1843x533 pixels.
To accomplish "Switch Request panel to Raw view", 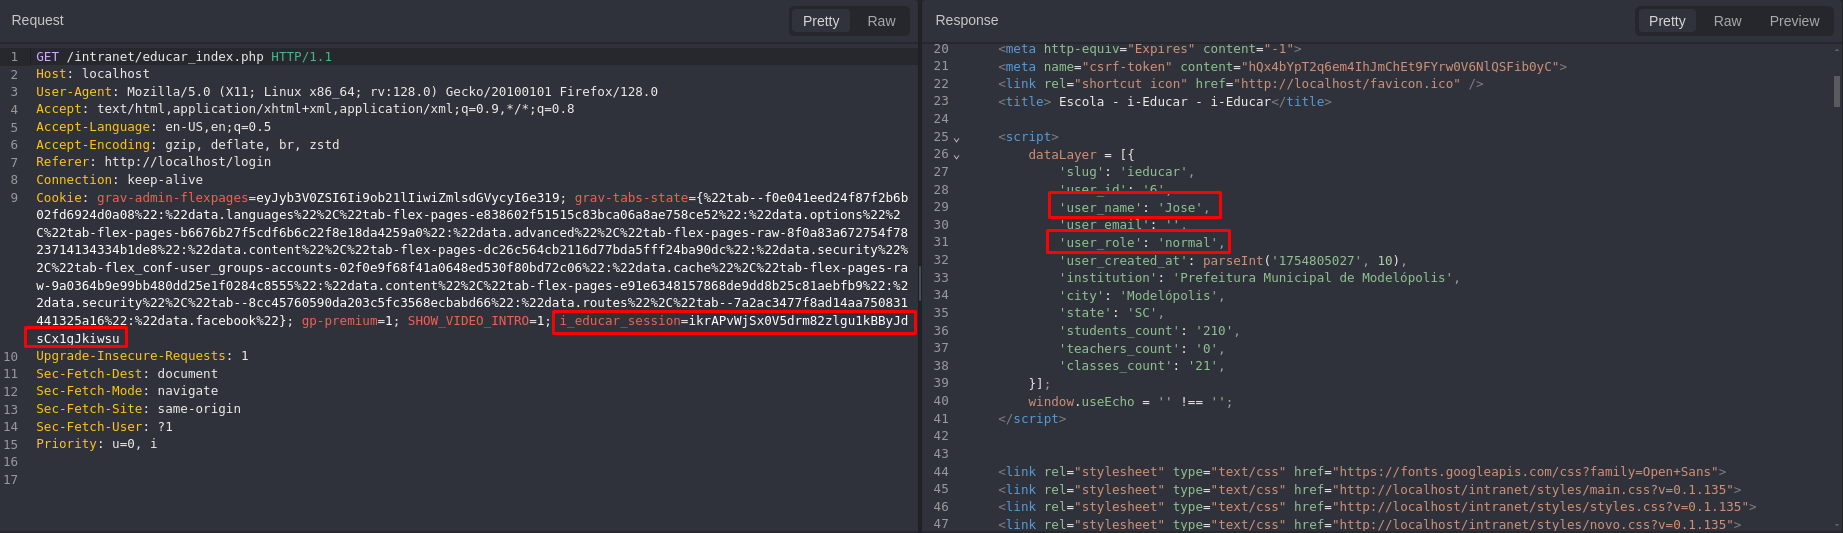I will (881, 21).
